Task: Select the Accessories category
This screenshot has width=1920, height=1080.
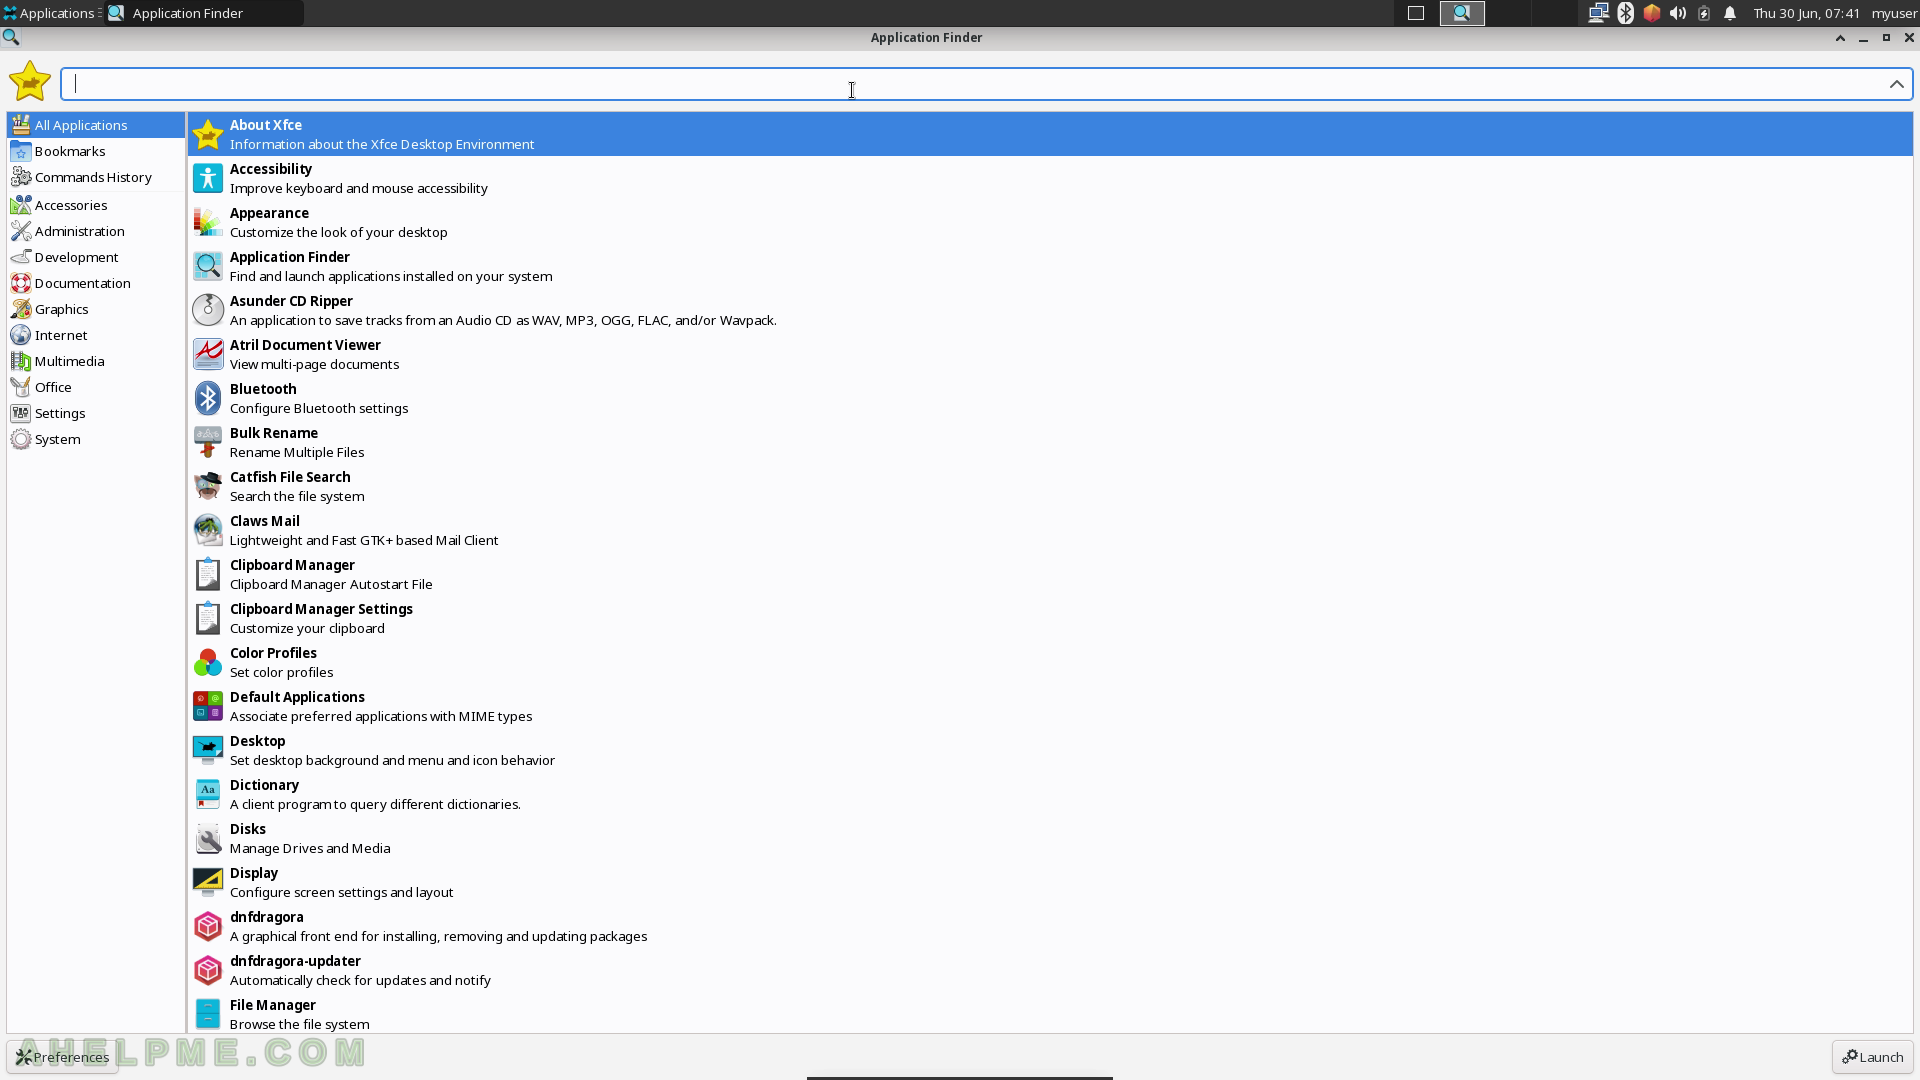Action: (x=96, y=205)
